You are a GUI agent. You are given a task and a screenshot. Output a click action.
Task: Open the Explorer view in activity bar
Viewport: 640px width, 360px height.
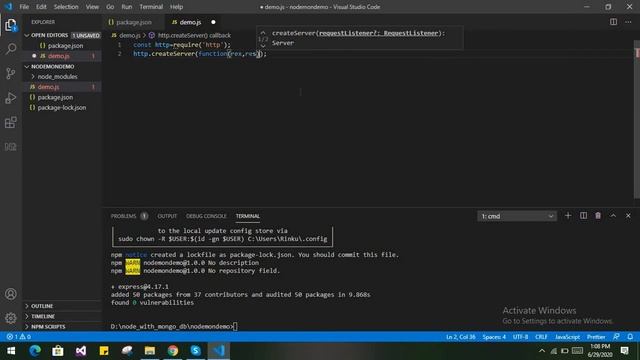click(x=11, y=25)
